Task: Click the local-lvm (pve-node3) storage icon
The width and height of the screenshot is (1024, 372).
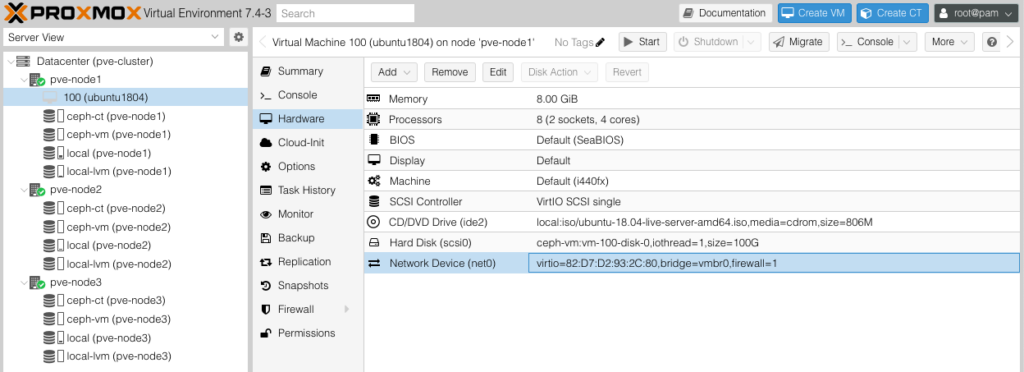Action: coord(50,356)
